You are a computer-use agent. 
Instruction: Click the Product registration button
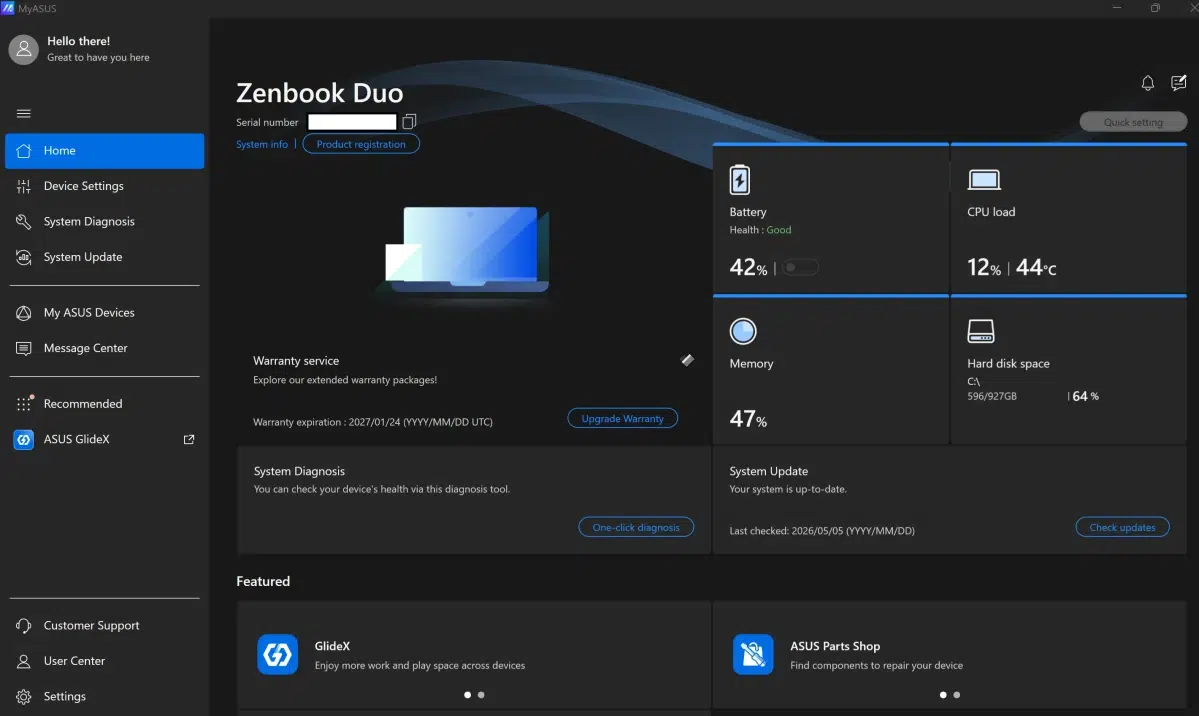coord(361,144)
